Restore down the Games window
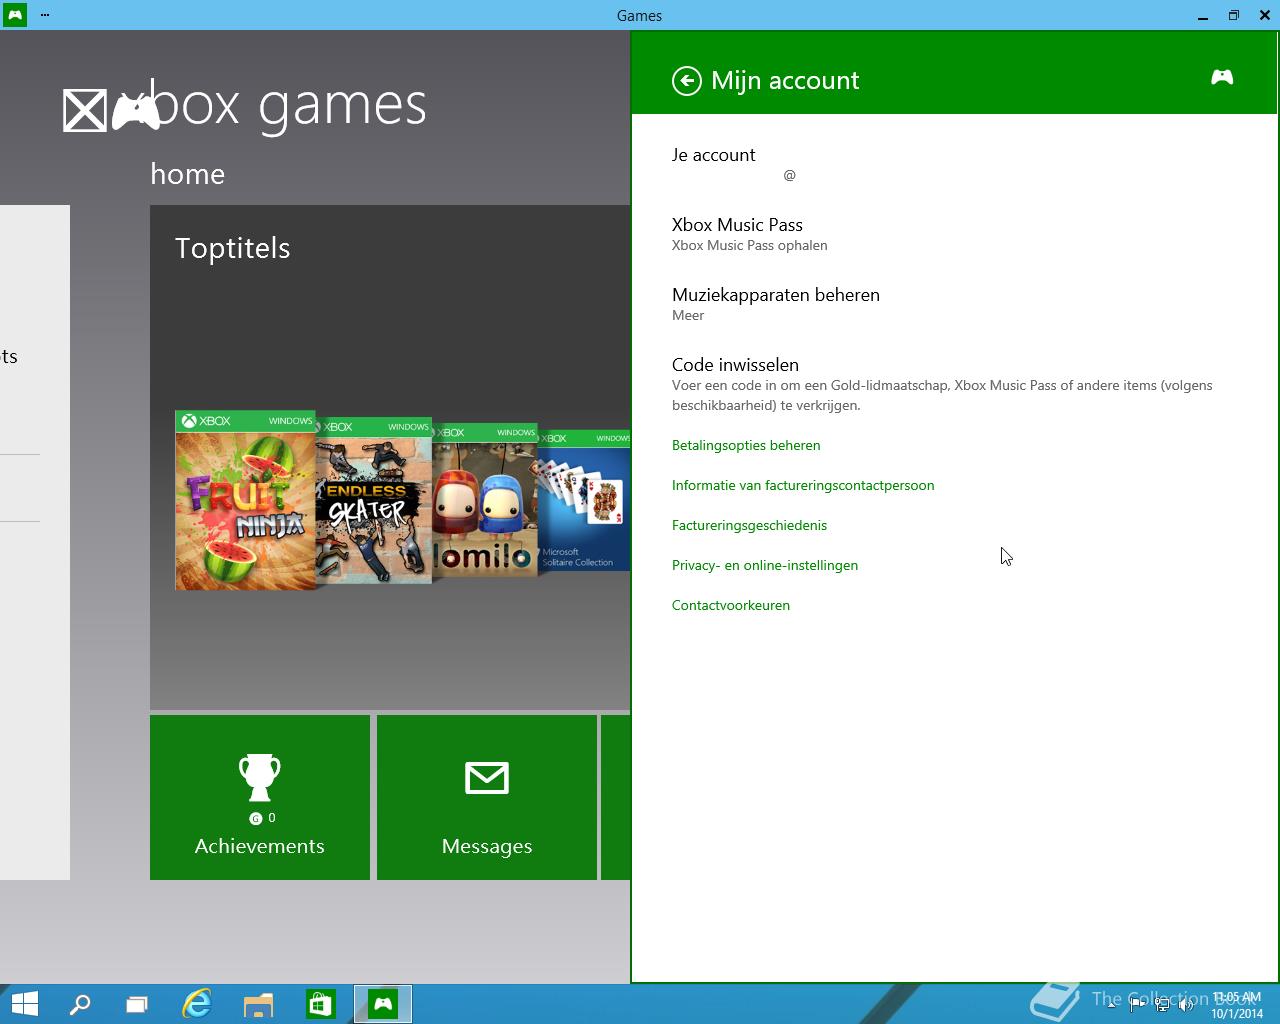 point(1234,15)
